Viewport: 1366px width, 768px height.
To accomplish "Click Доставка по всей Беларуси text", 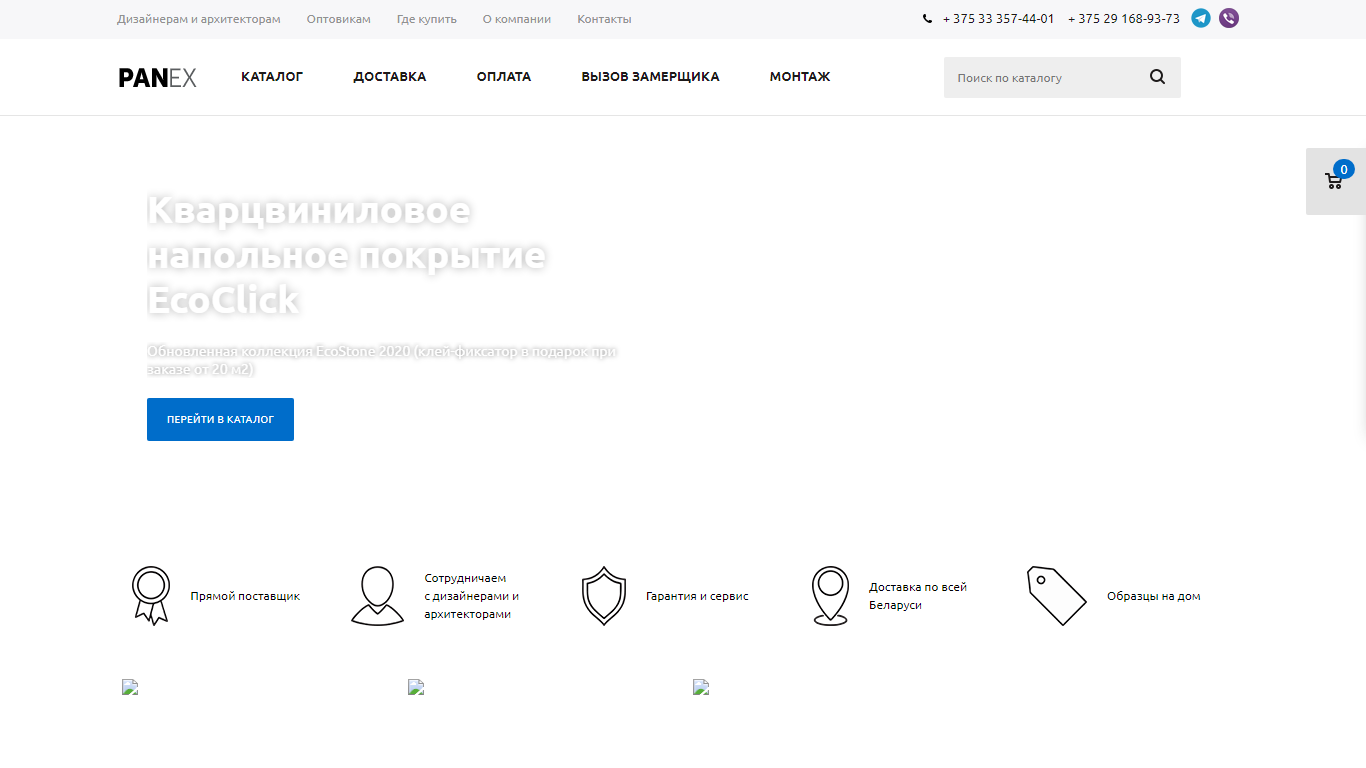I will [x=918, y=596].
